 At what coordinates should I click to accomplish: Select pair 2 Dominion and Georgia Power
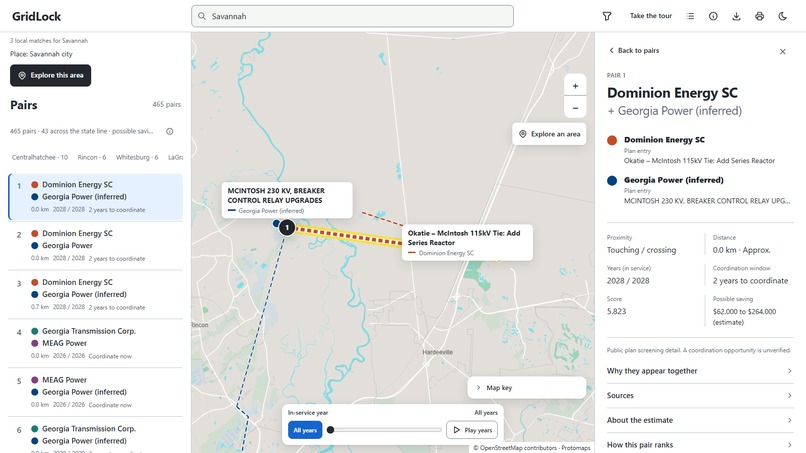pyautogui.click(x=96, y=246)
